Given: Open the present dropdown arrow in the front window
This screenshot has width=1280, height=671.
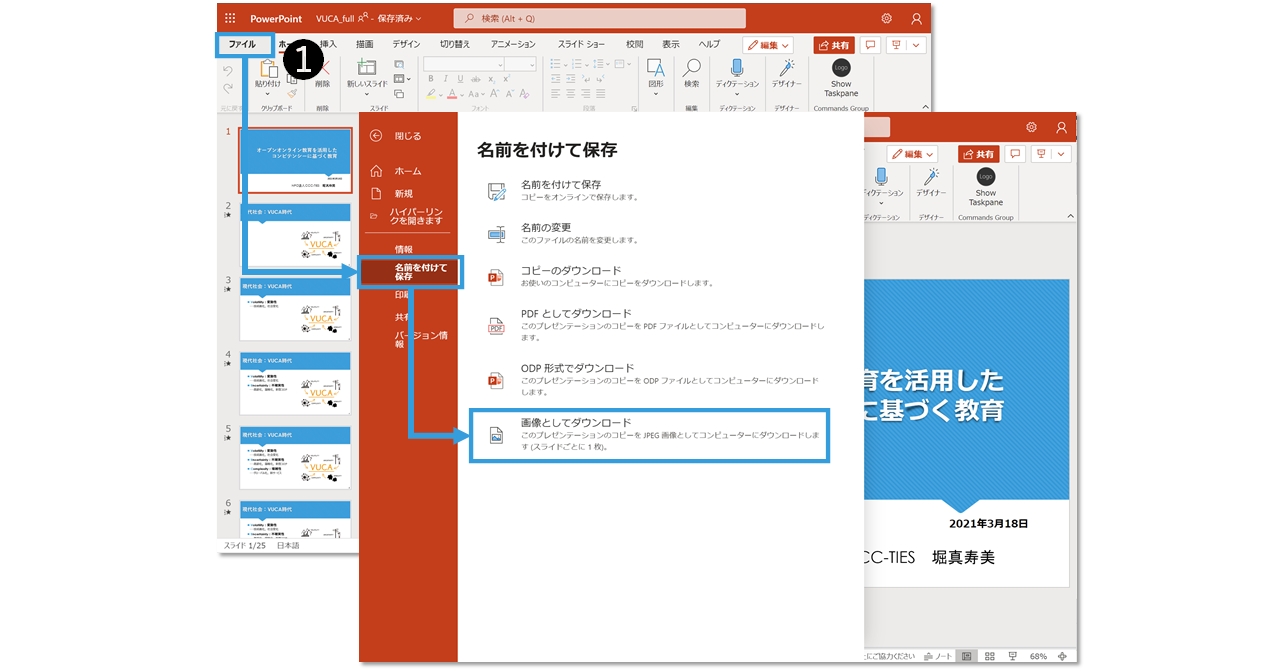Looking at the screenshot, I should pos(1061,154).
